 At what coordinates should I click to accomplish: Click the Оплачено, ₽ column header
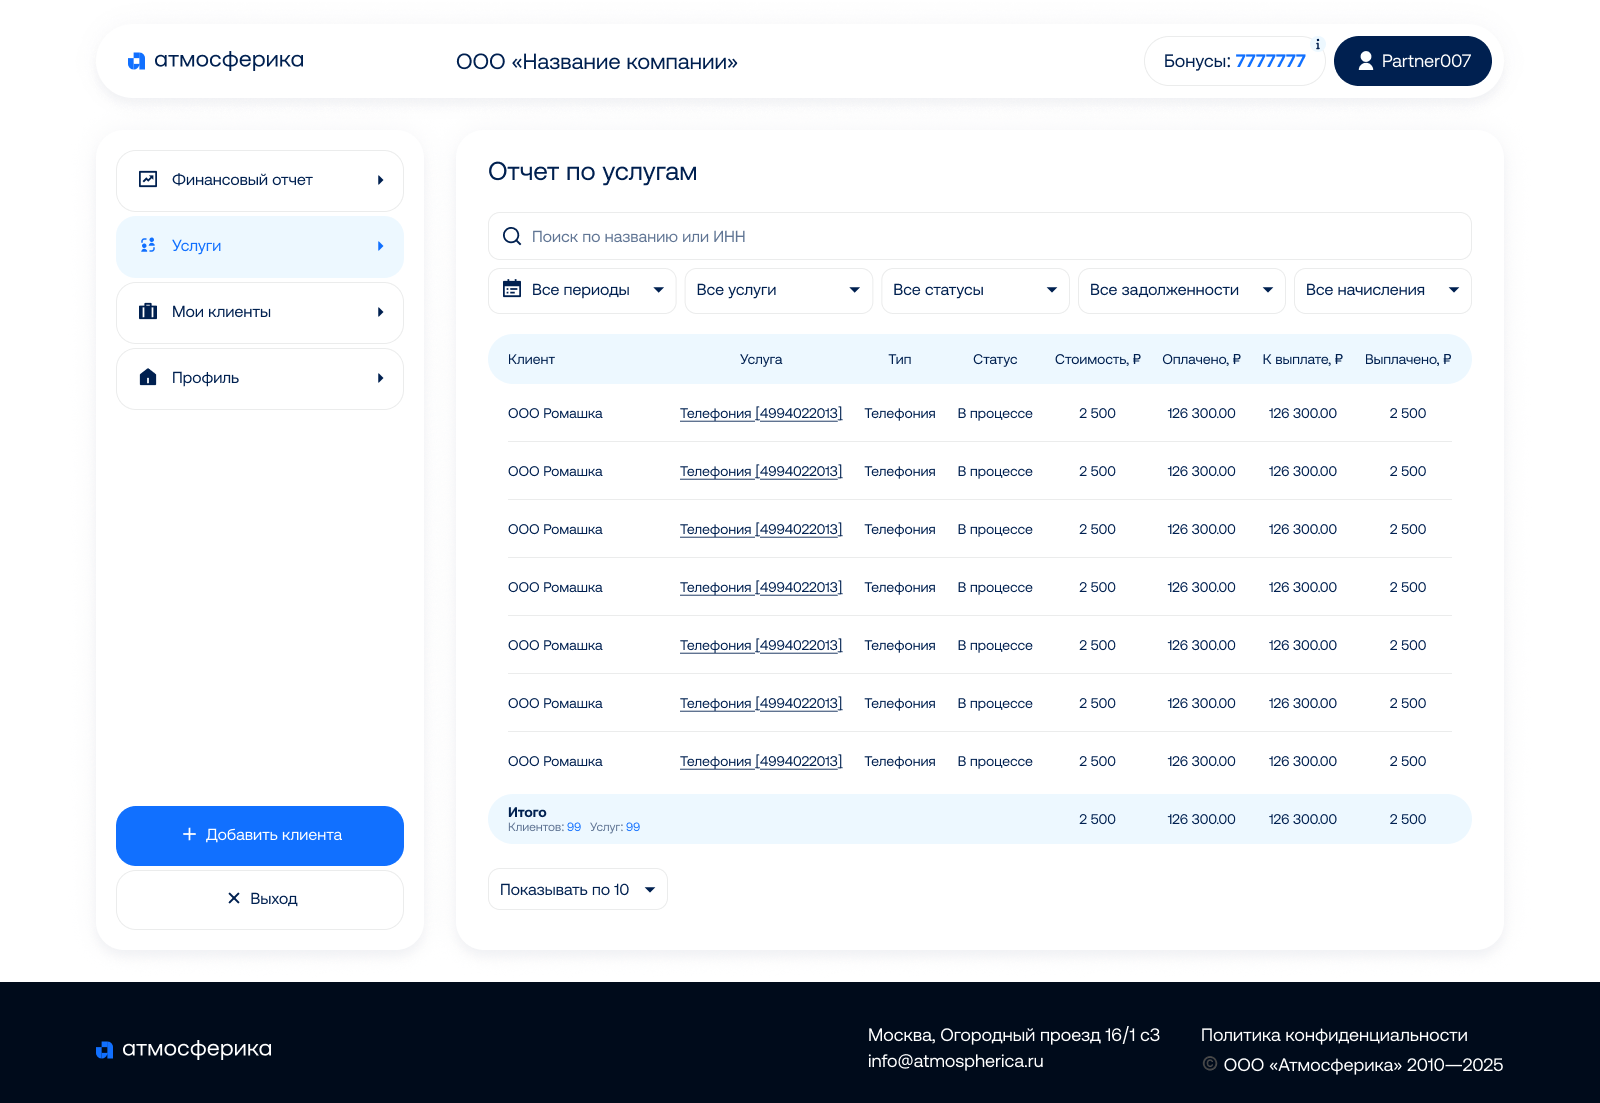[x=1202, y=359]
